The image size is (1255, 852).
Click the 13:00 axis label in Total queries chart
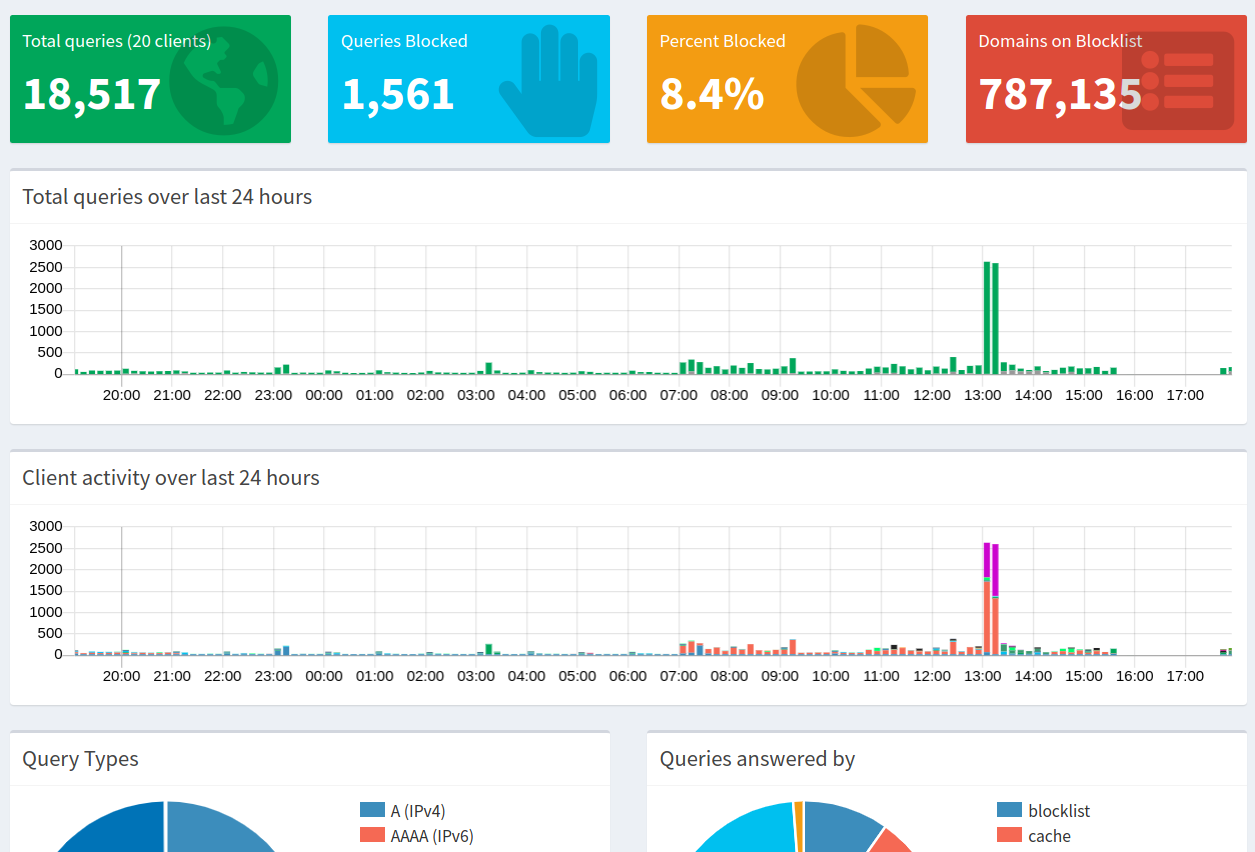[983, 395]
